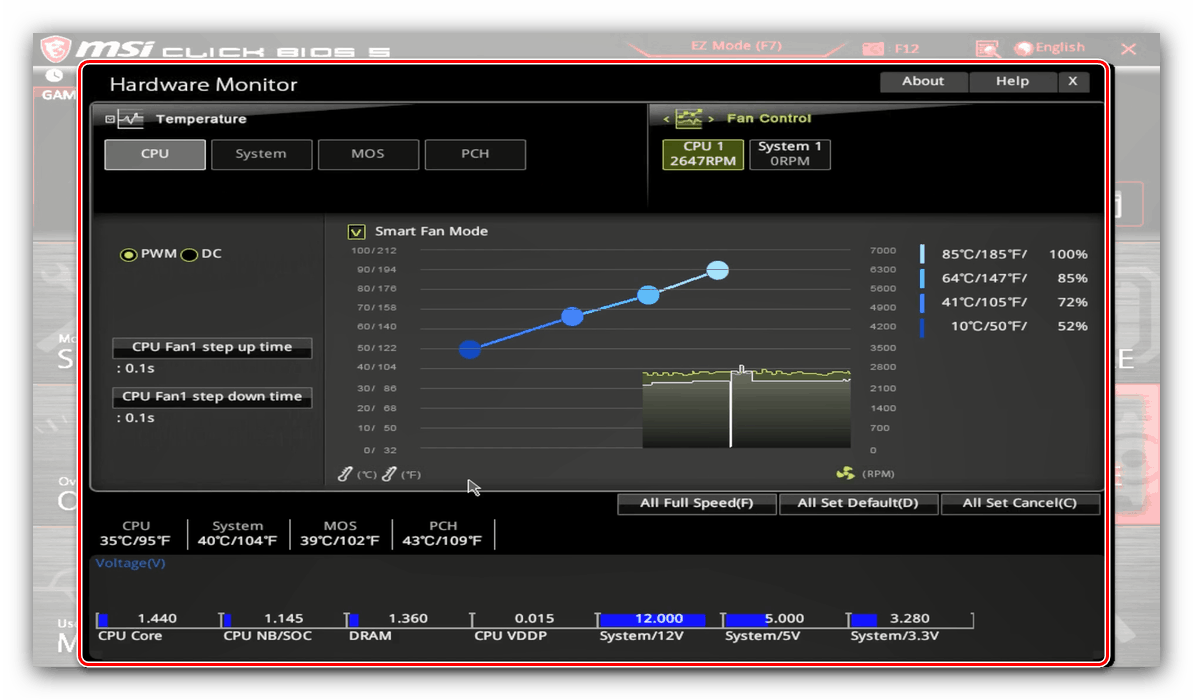This screenshot has width=1193, height=700.
Task: Select the System 1 fan tab
Action: pyautogui.click(x=790, y=154)
